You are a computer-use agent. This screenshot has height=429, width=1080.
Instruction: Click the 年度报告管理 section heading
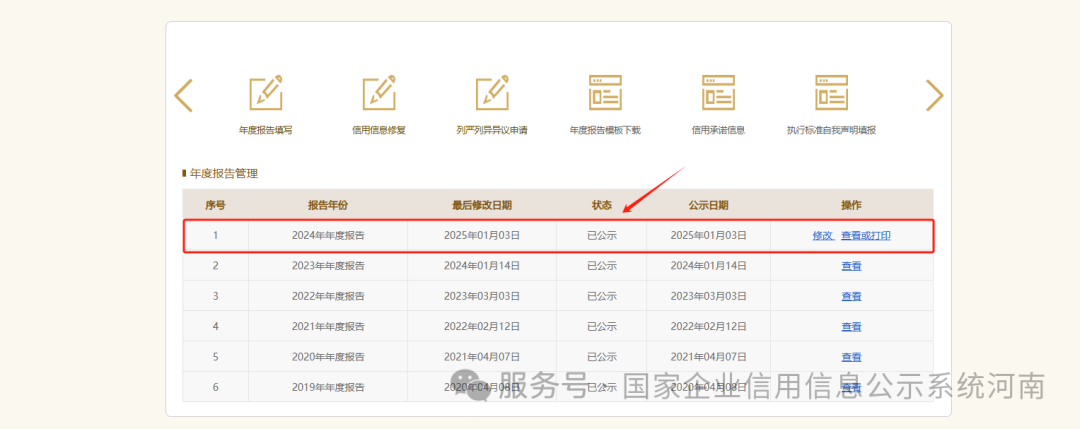[223, 174]
